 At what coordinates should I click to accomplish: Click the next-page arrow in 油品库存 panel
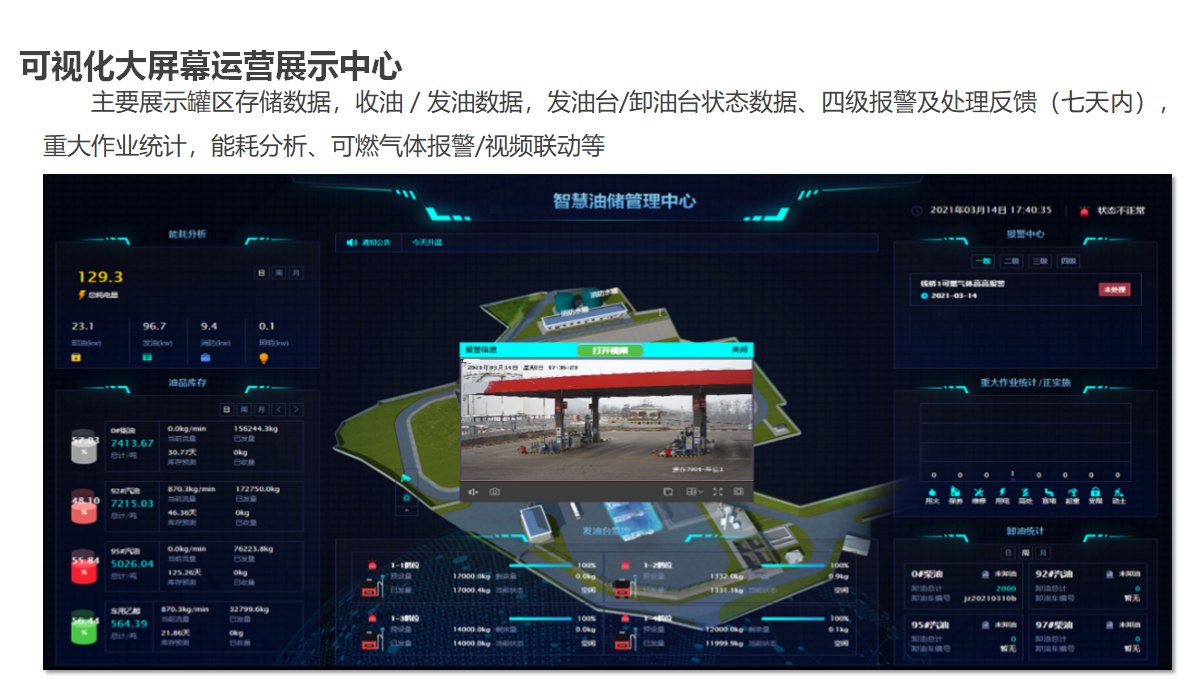point(296,409)
